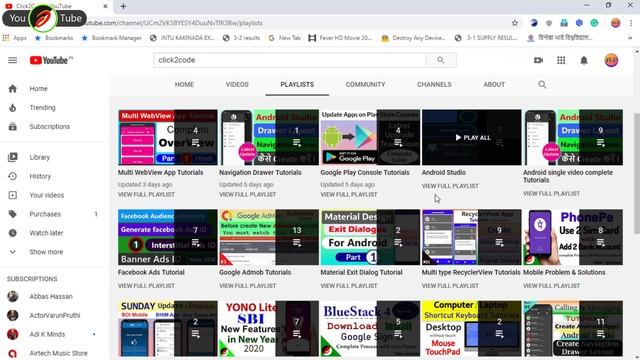Switch to the ABOUT tab
The height and width of the screenshot is (360, 640).
[494, 84]
